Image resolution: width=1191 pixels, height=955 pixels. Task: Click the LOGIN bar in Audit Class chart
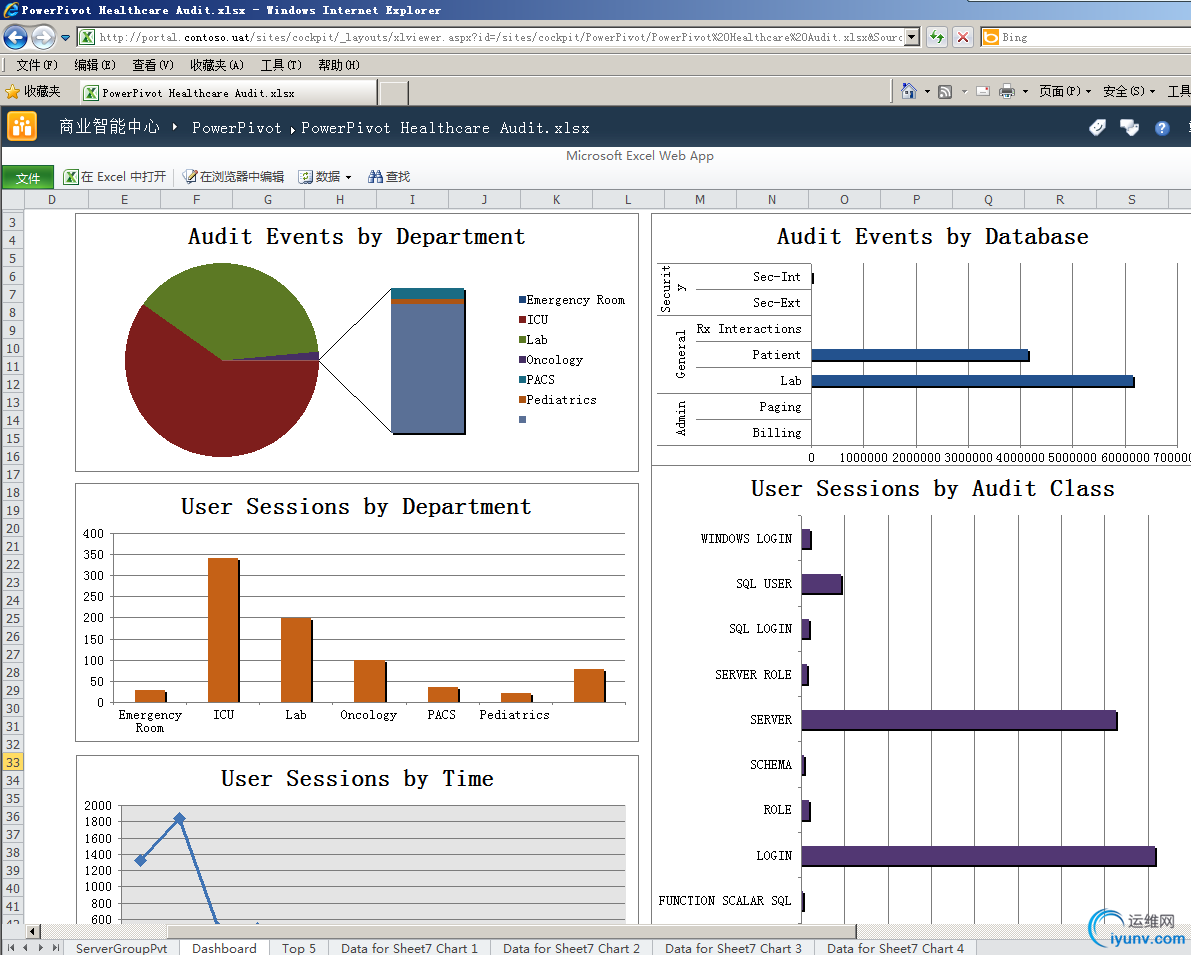click(x=979, y=856)
